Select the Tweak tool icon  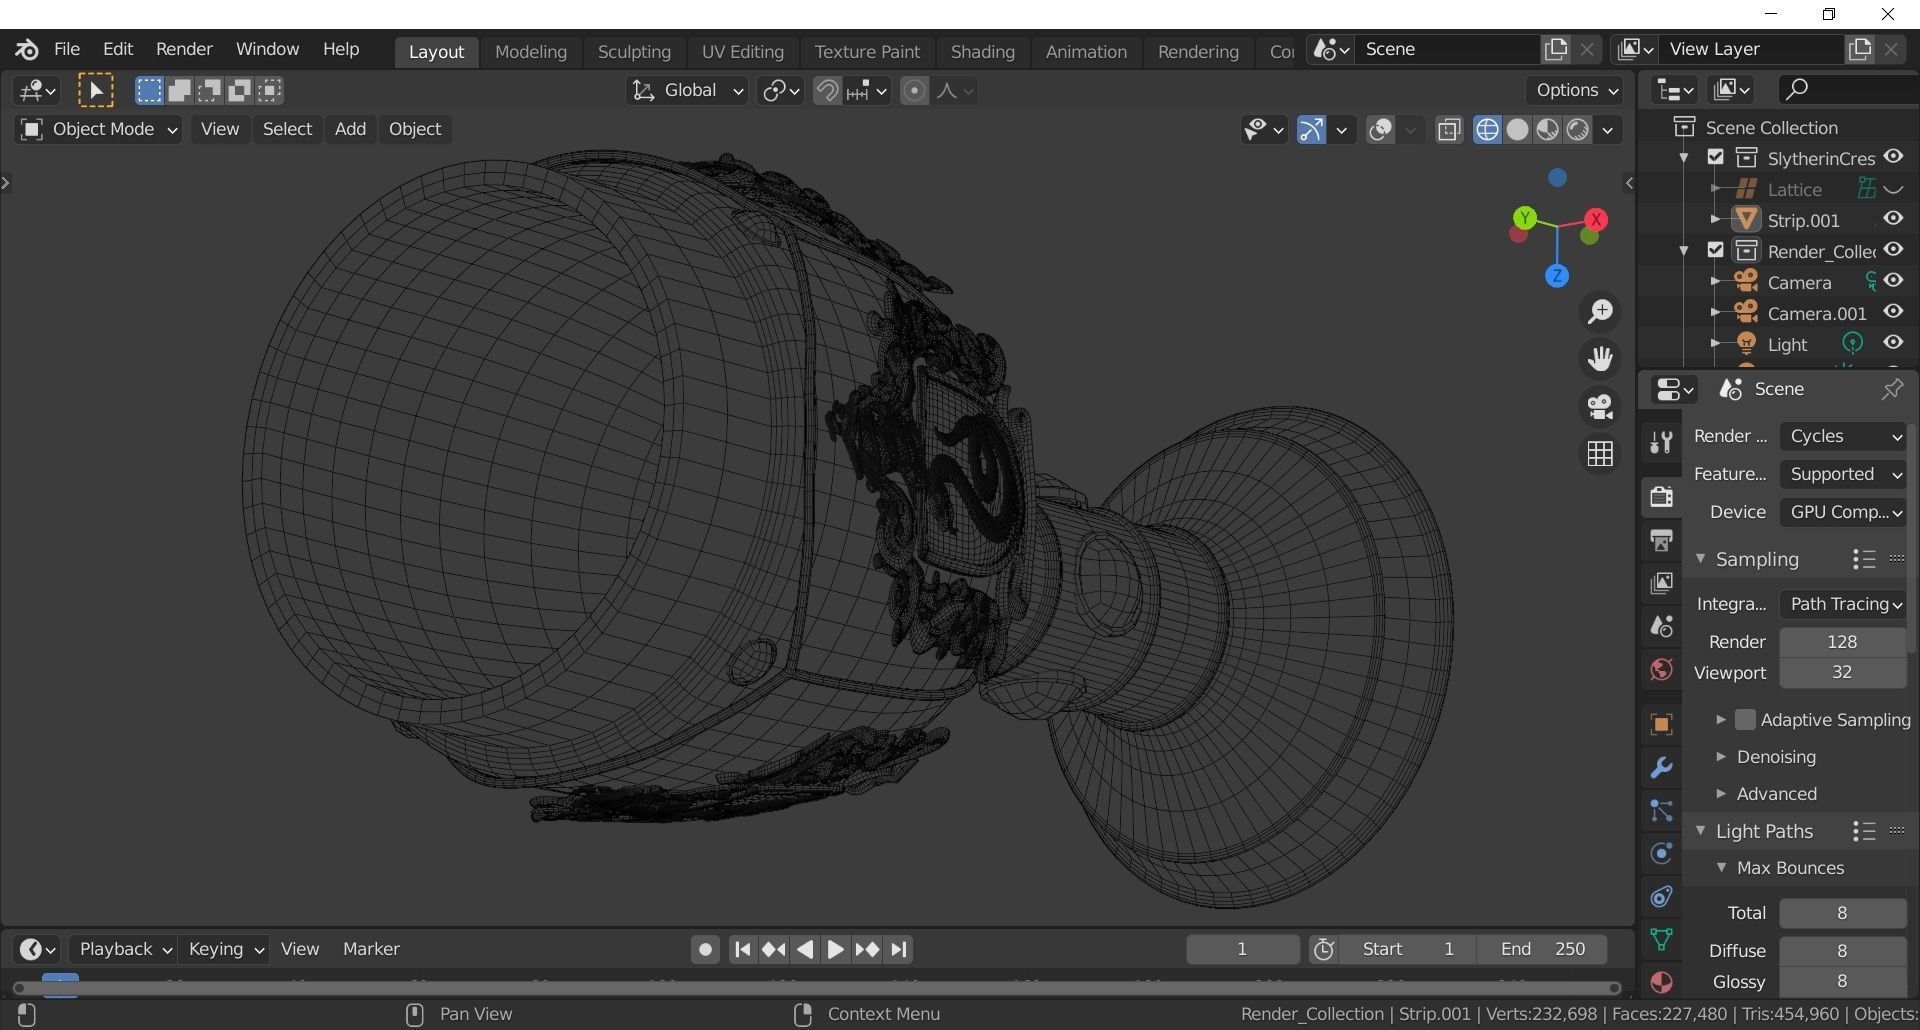[96, 91]
